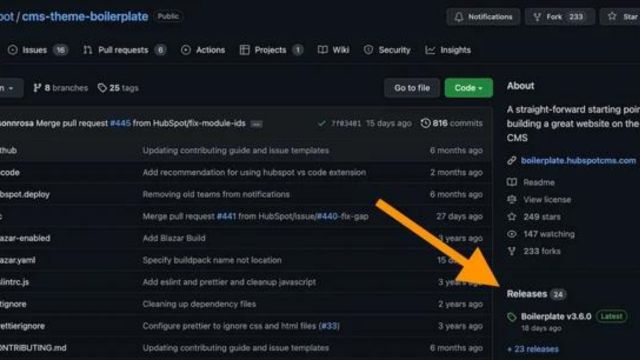Click the Wiki book icon
Viewport: 640px width, 360px height.
322,50
